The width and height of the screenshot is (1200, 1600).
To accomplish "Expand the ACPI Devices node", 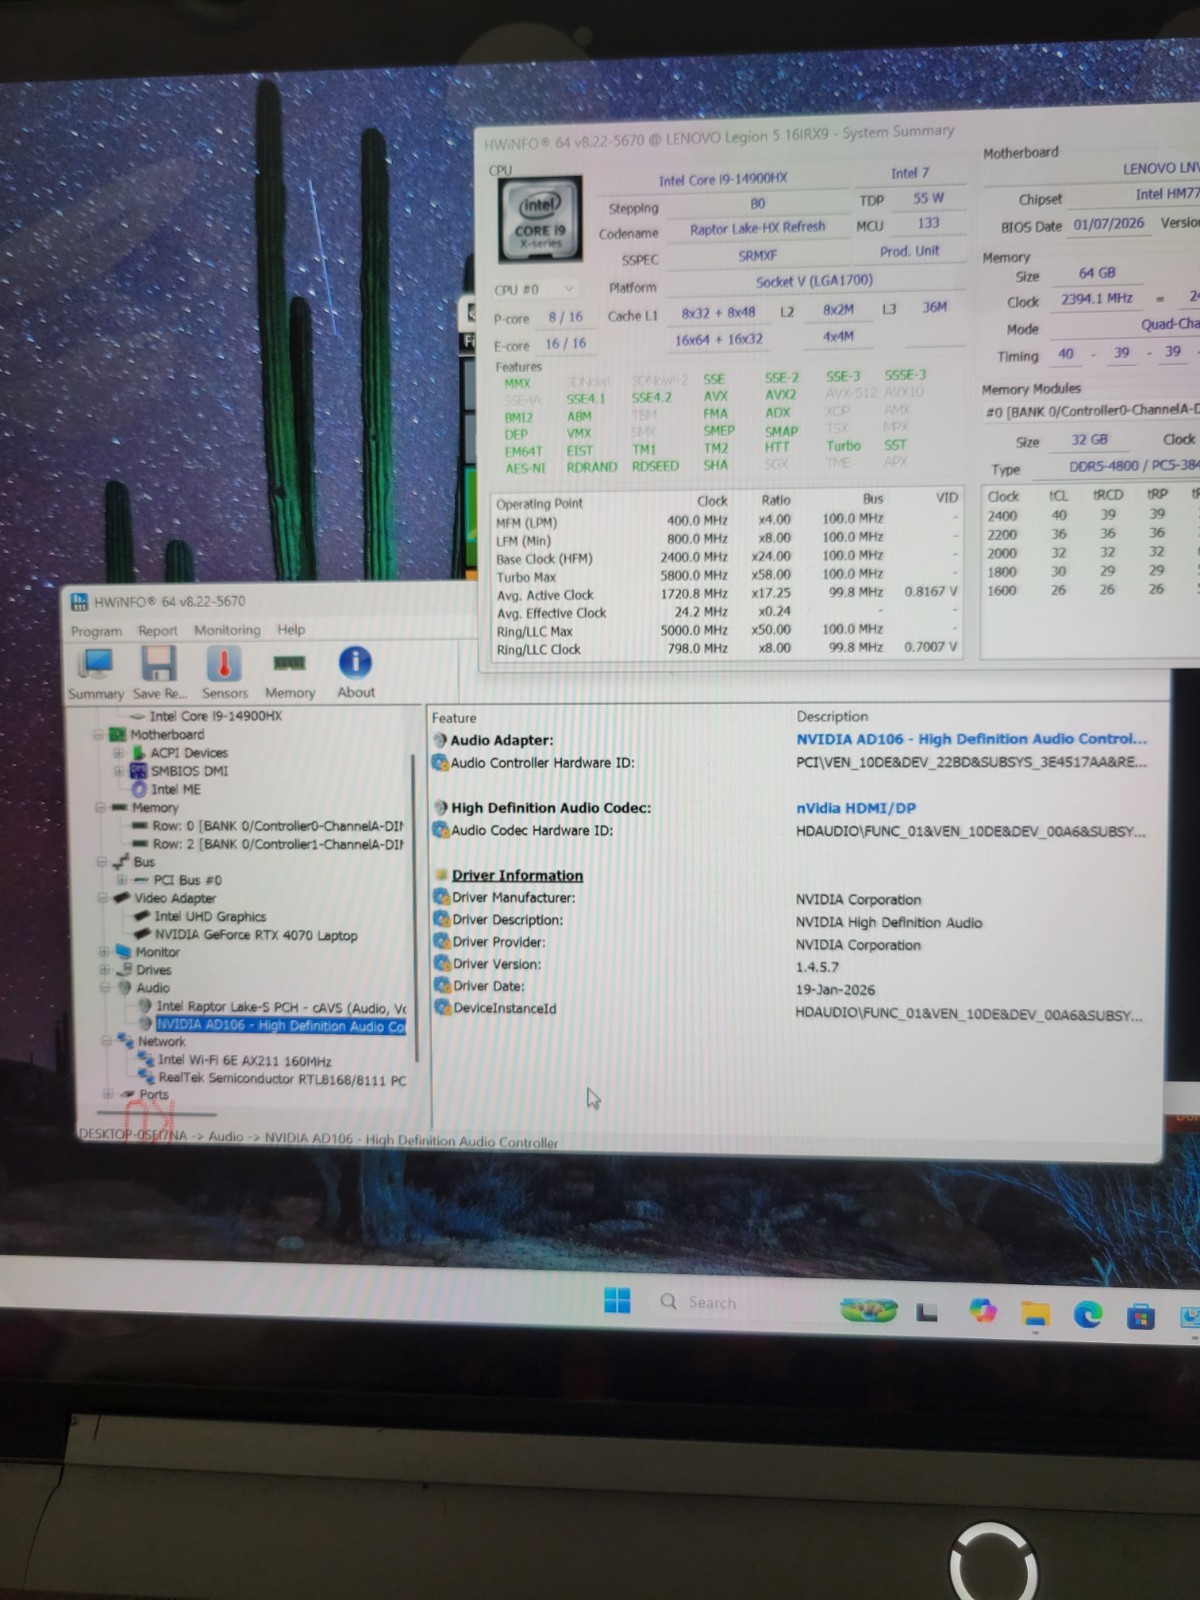I will (119, 753).
